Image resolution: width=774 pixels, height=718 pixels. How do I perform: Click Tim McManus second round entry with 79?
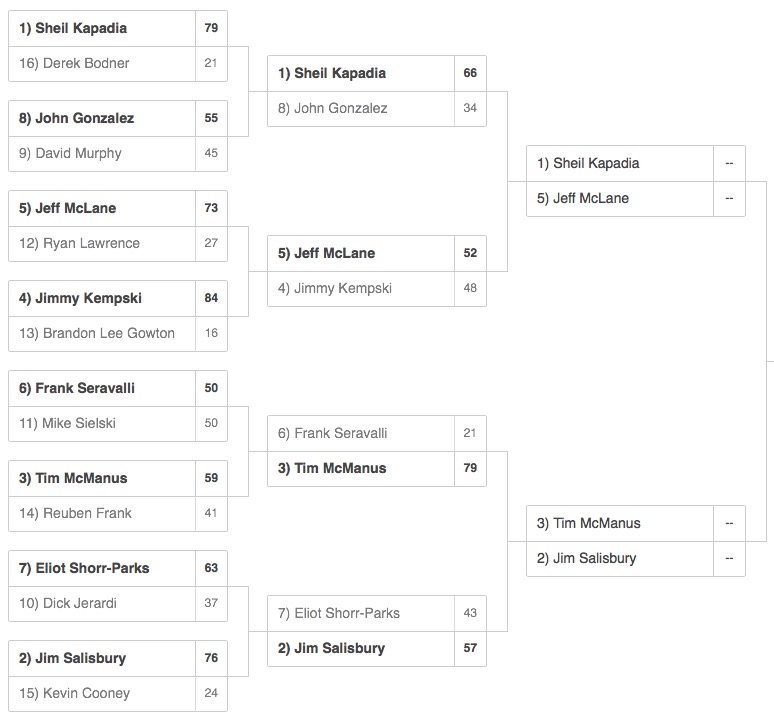[377, 469]
